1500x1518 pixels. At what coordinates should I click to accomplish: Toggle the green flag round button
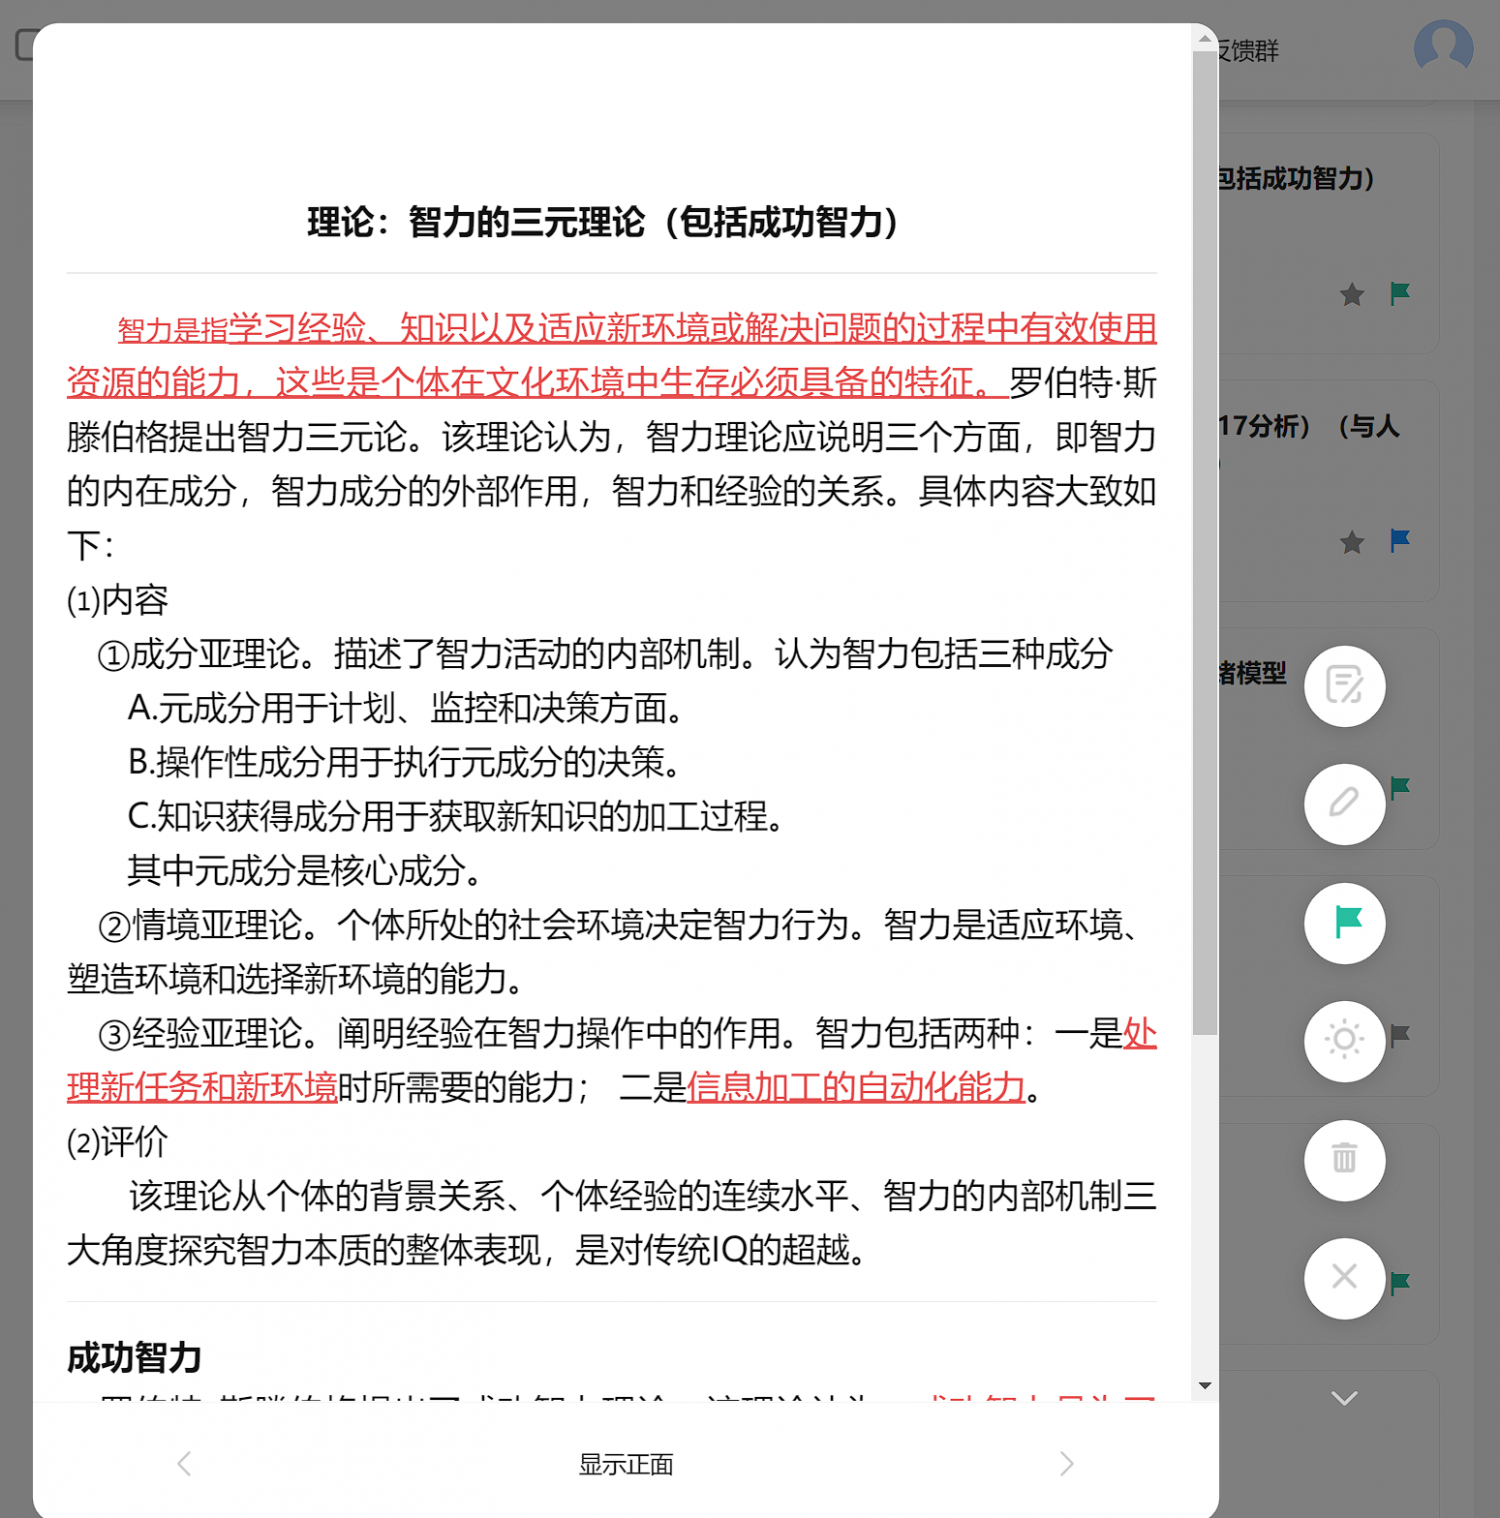(1344, 923)
